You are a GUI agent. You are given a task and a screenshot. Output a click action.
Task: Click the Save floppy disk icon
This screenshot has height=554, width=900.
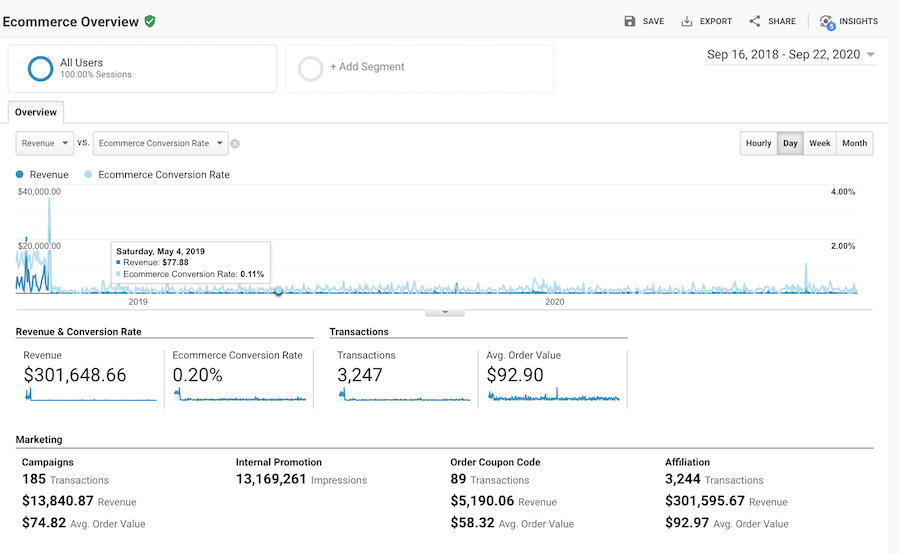click(x=630, y=21)
